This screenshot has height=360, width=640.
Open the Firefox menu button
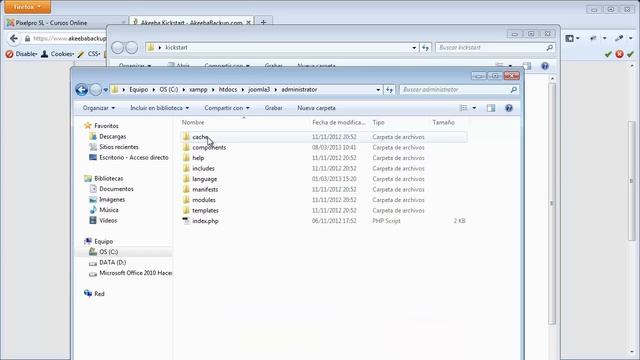[27, 7]
